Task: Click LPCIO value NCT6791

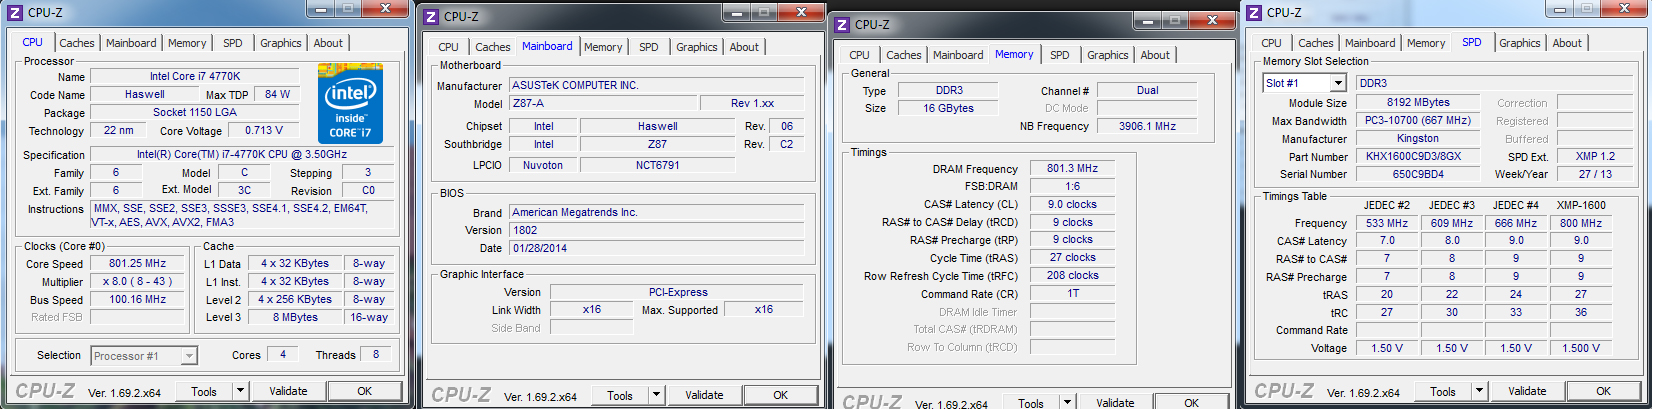Action: click(657, 165)
